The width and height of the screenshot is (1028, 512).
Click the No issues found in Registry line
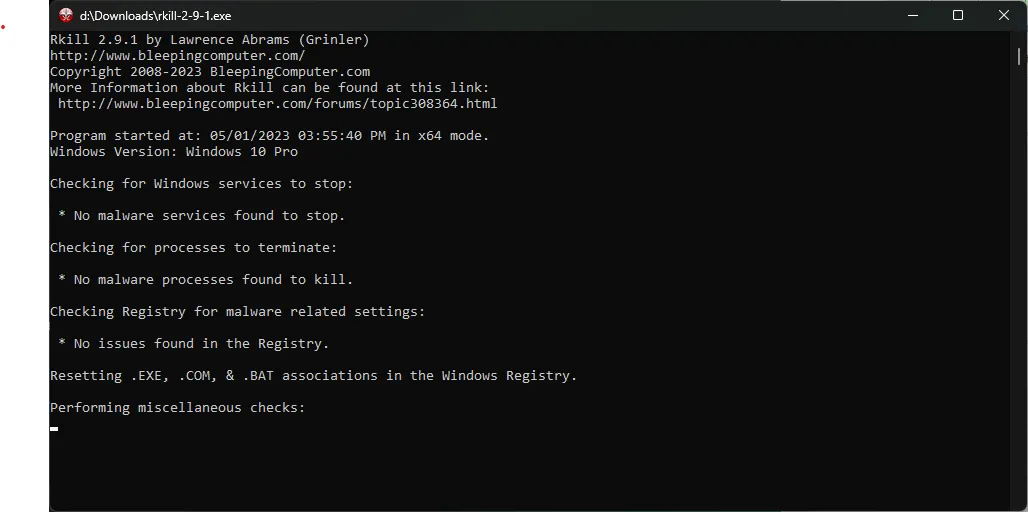click(193, 344)
